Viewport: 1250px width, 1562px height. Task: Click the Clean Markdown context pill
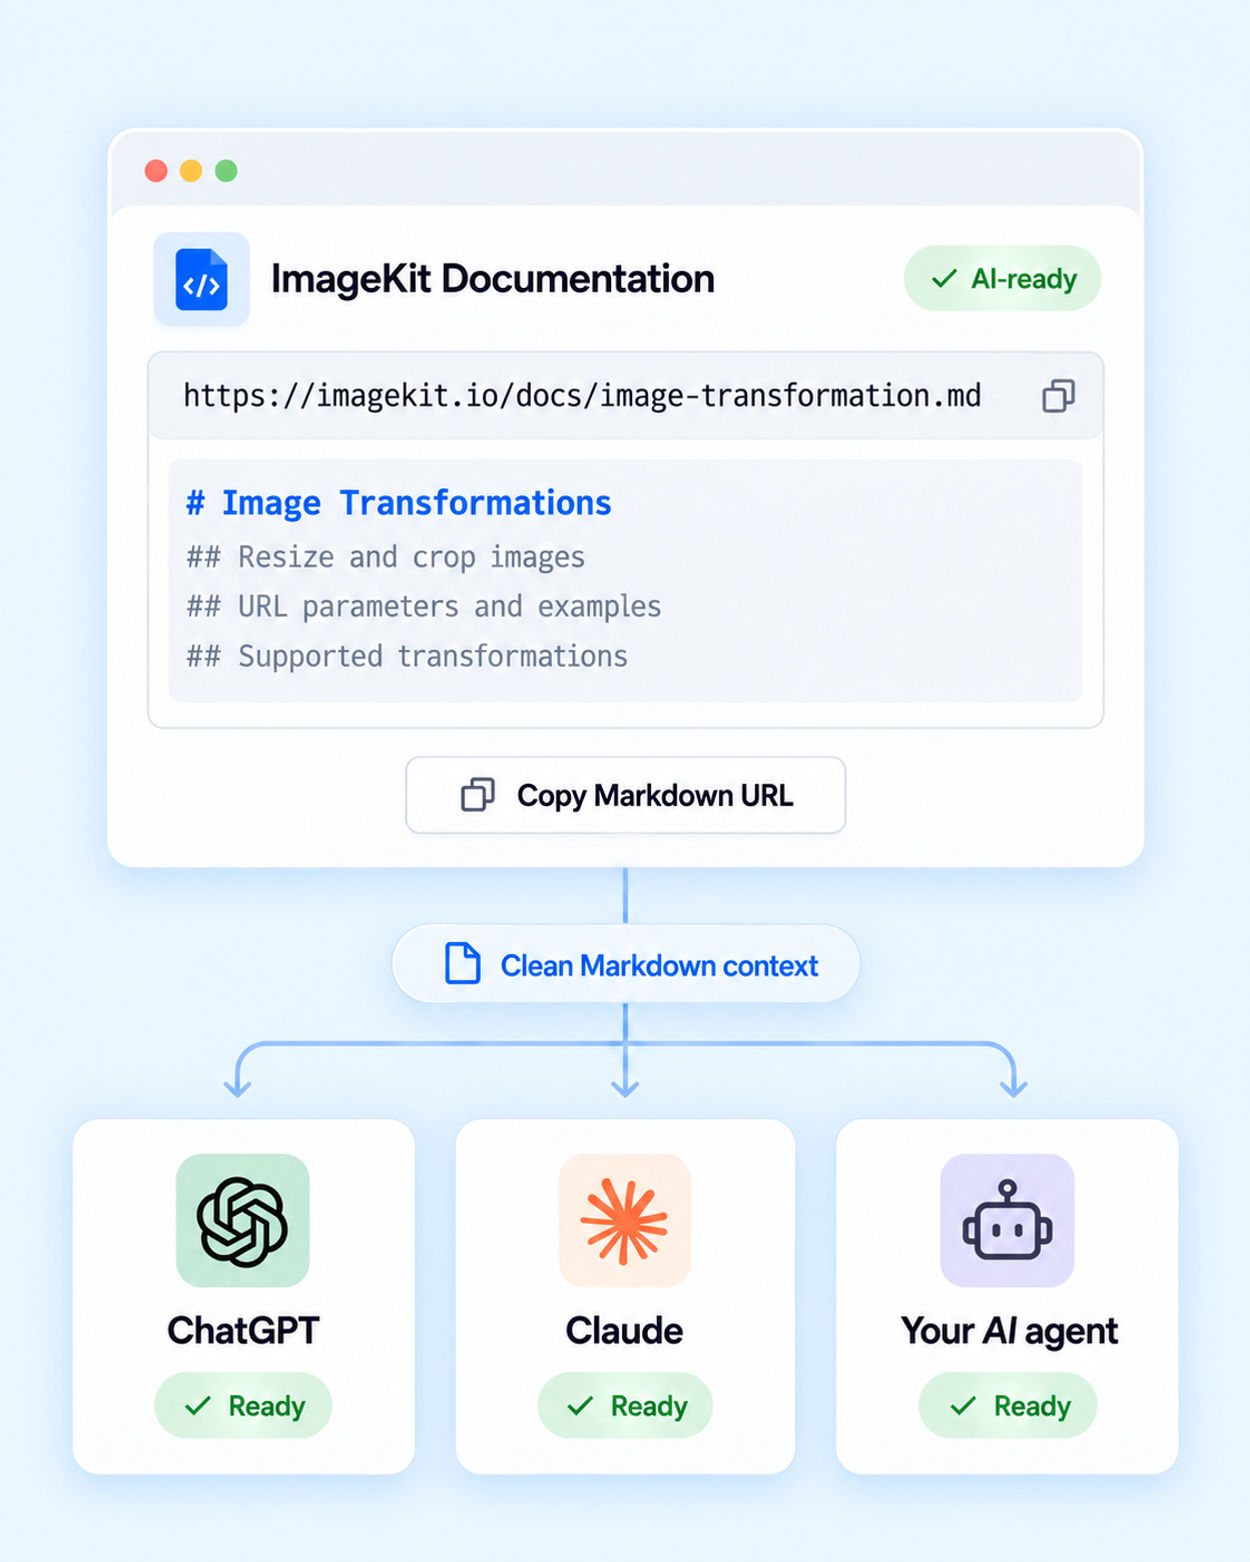[626, 964]
